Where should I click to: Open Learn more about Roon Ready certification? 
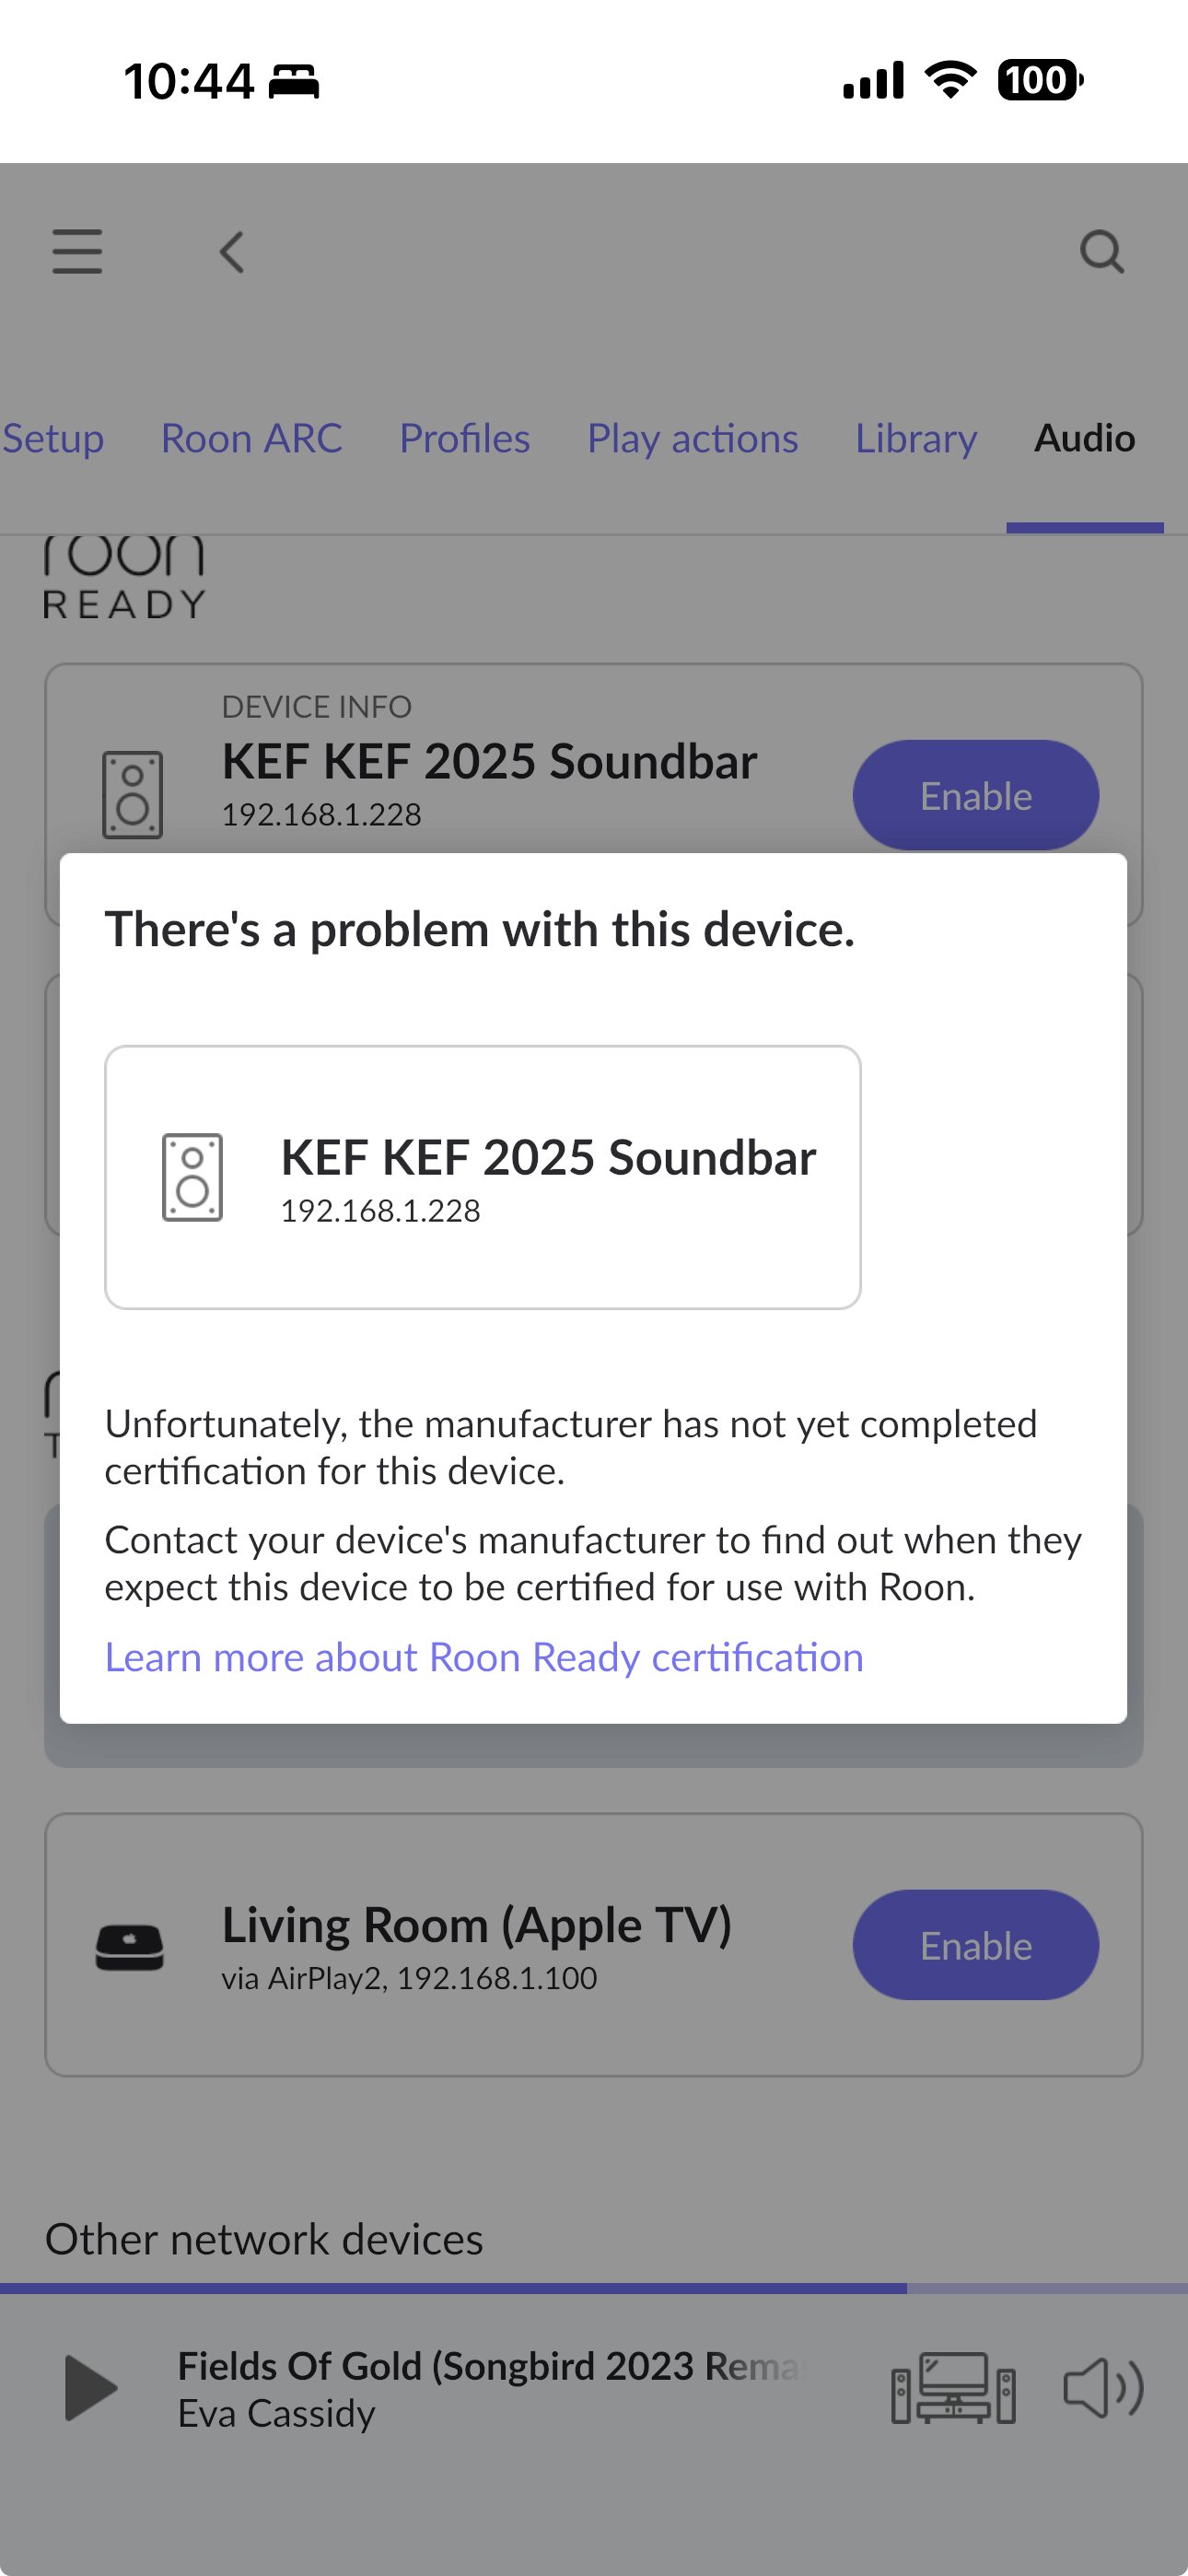[x=484, y=1657]
